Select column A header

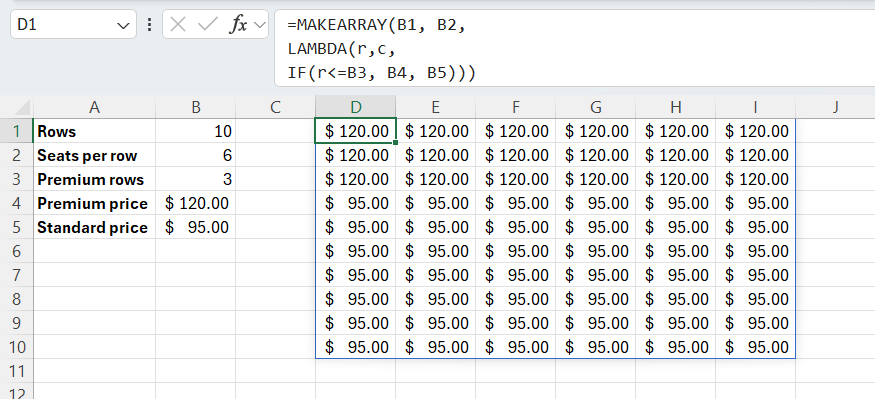coord(94,107)
